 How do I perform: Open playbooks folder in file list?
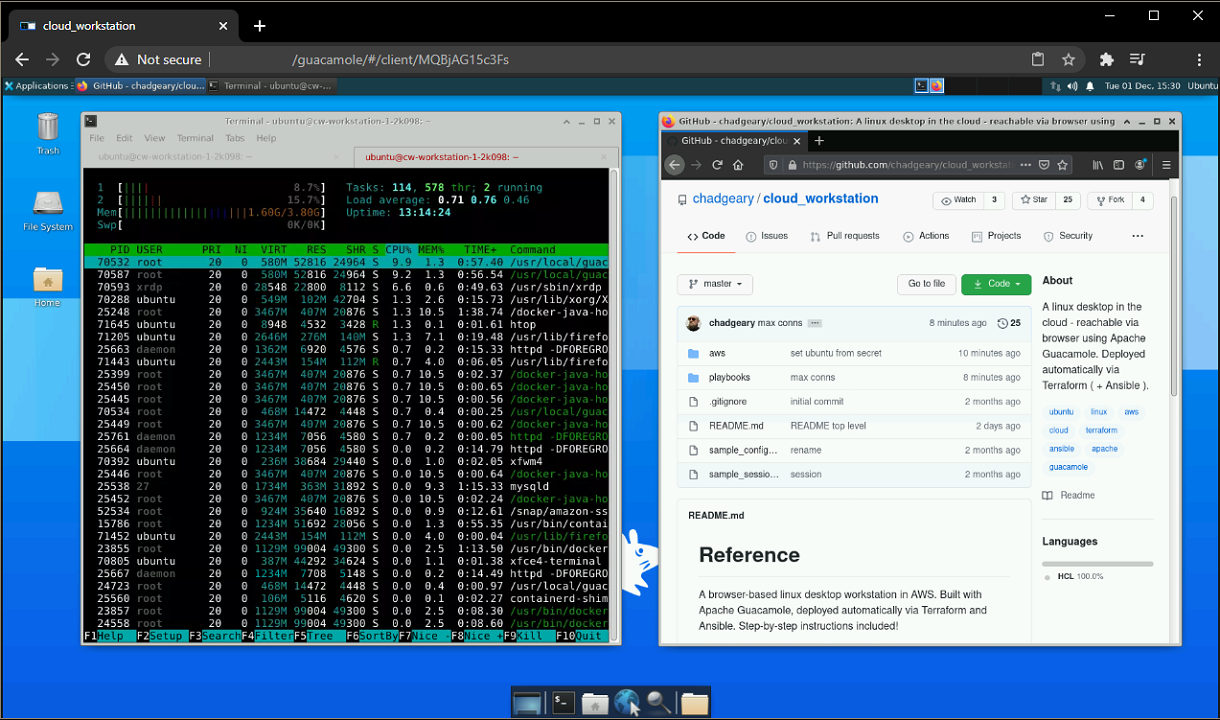tap(729, 377)
